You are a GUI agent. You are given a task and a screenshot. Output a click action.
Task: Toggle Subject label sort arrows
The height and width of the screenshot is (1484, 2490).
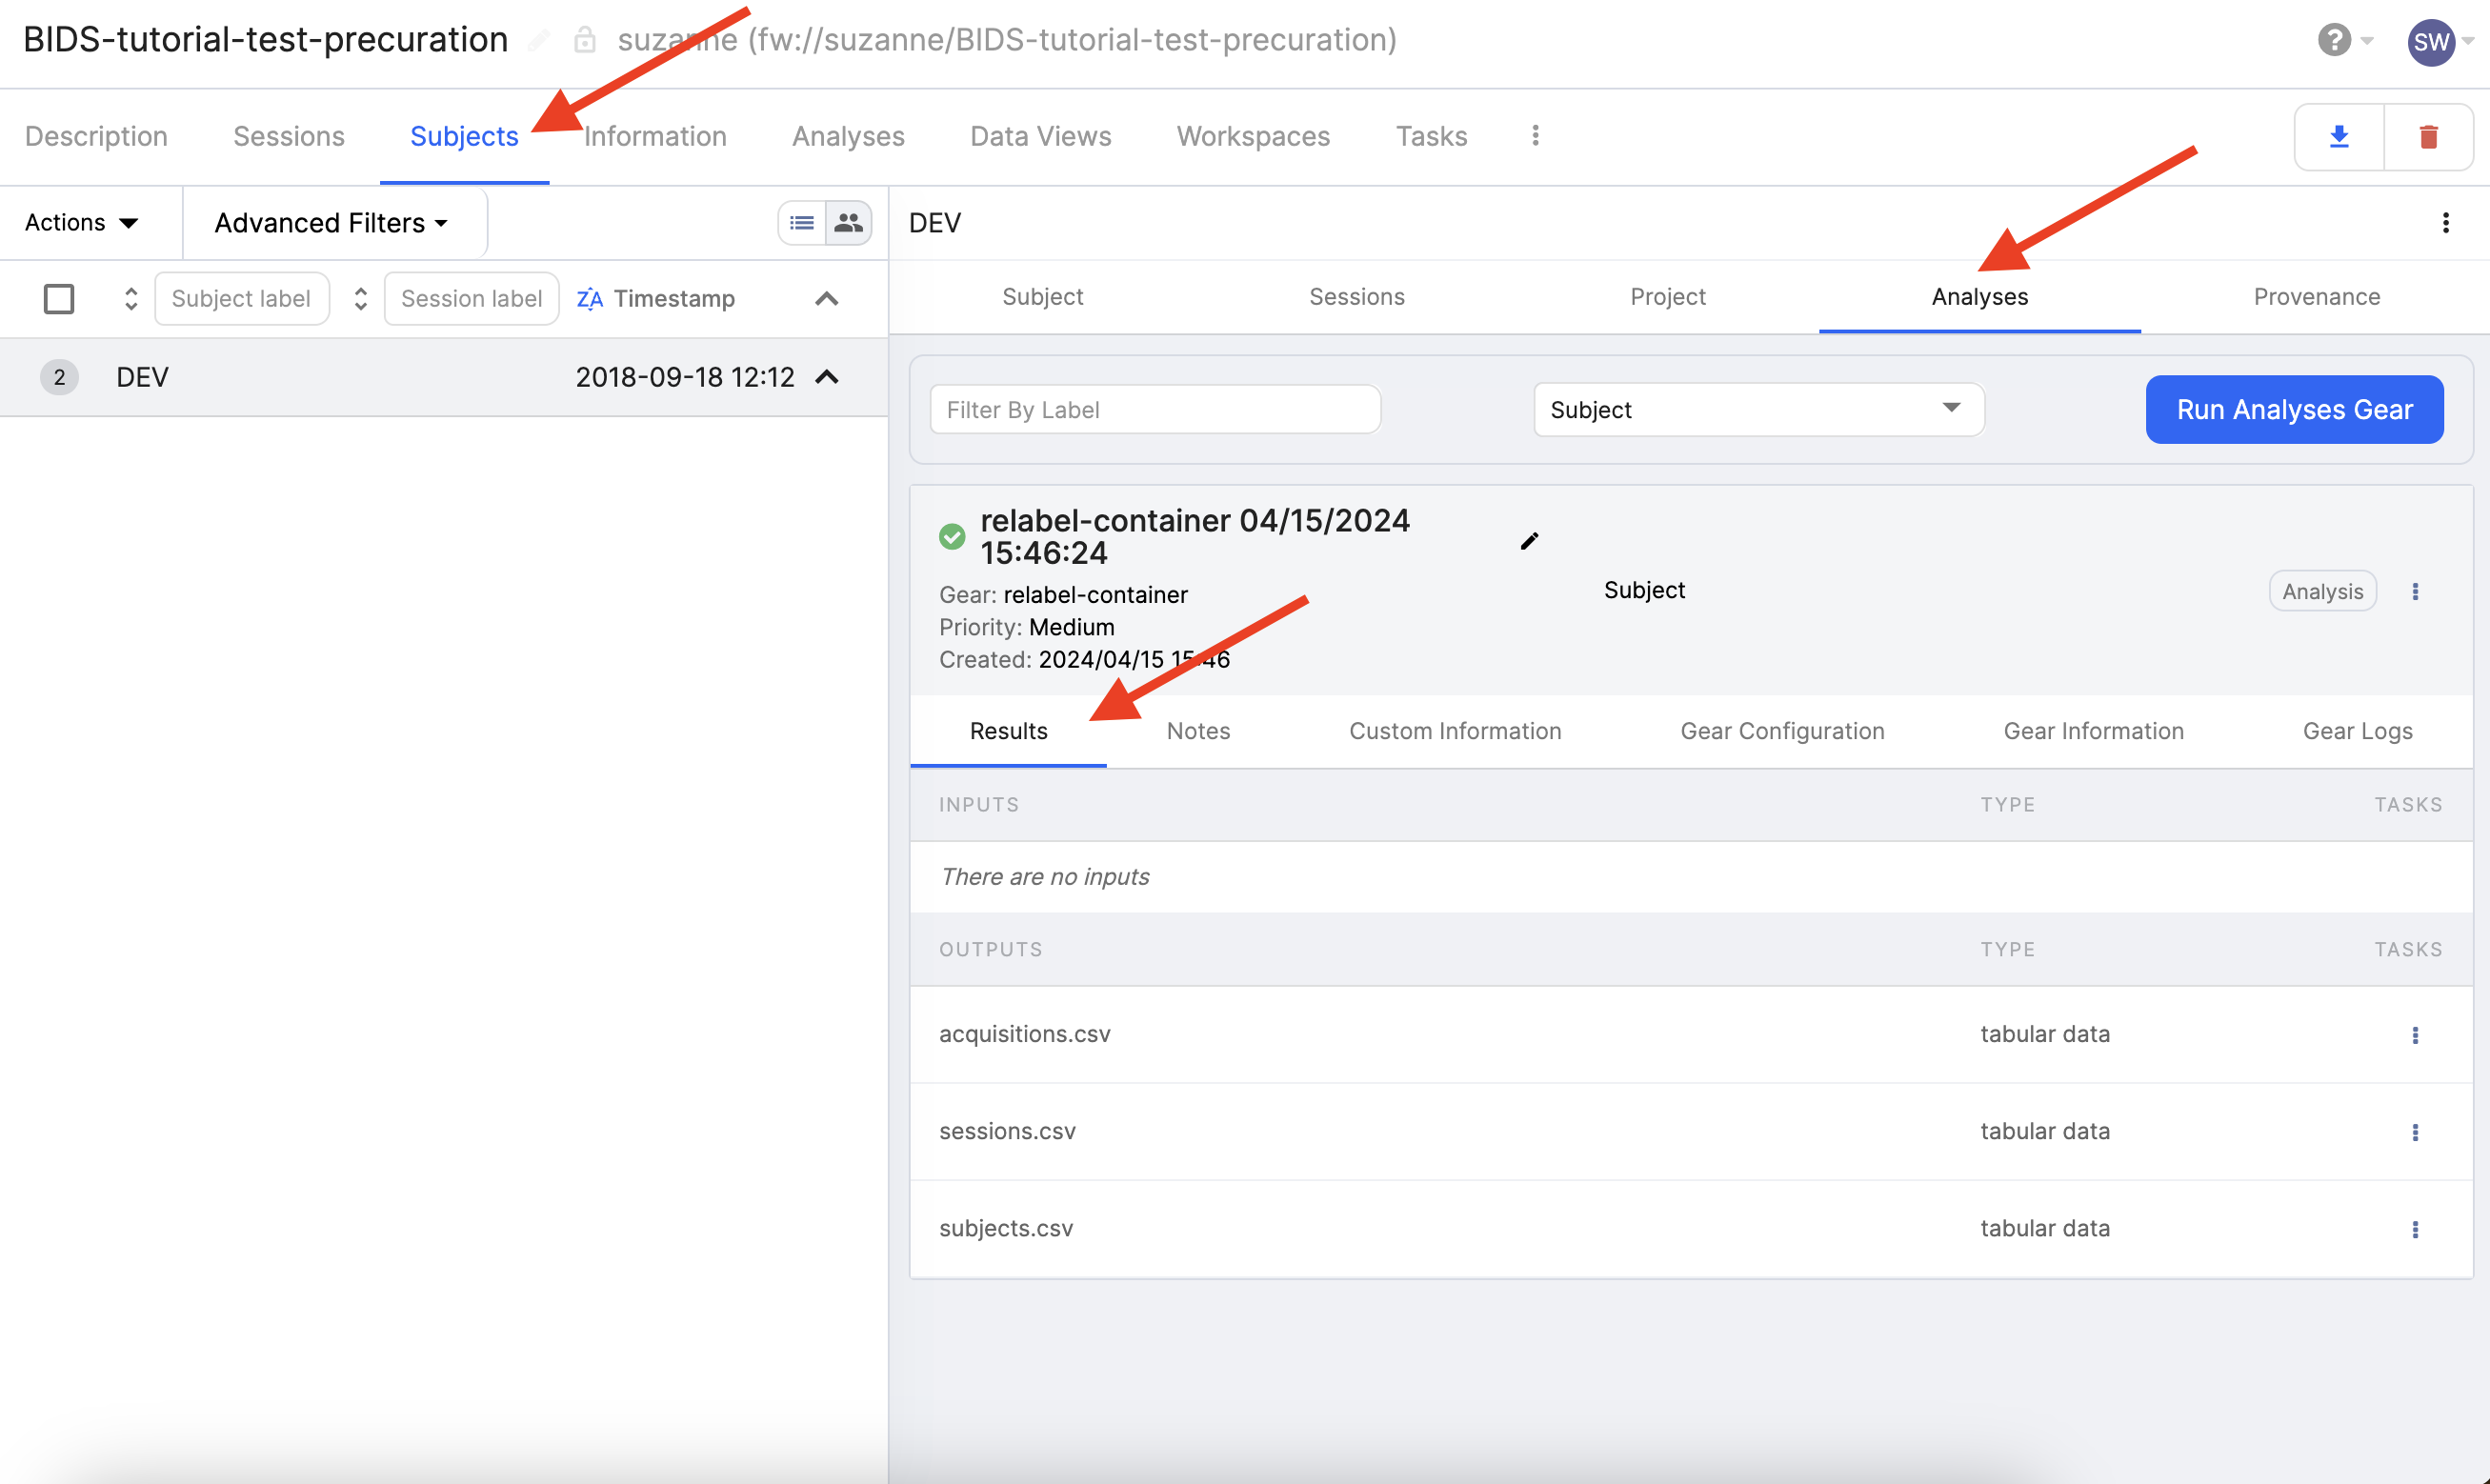point(130,298)
